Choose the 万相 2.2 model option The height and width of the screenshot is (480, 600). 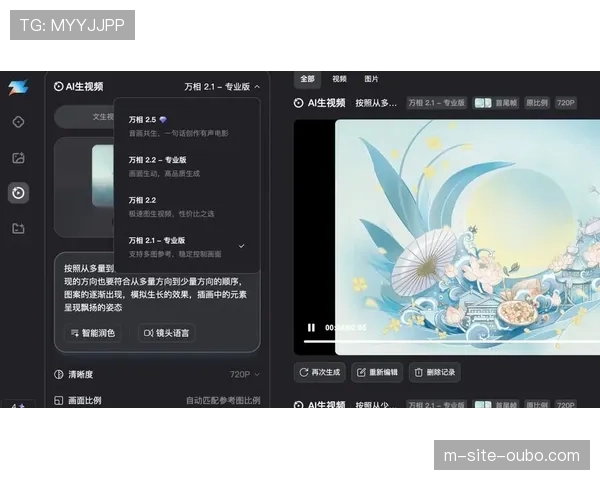[x=187, y=207]
